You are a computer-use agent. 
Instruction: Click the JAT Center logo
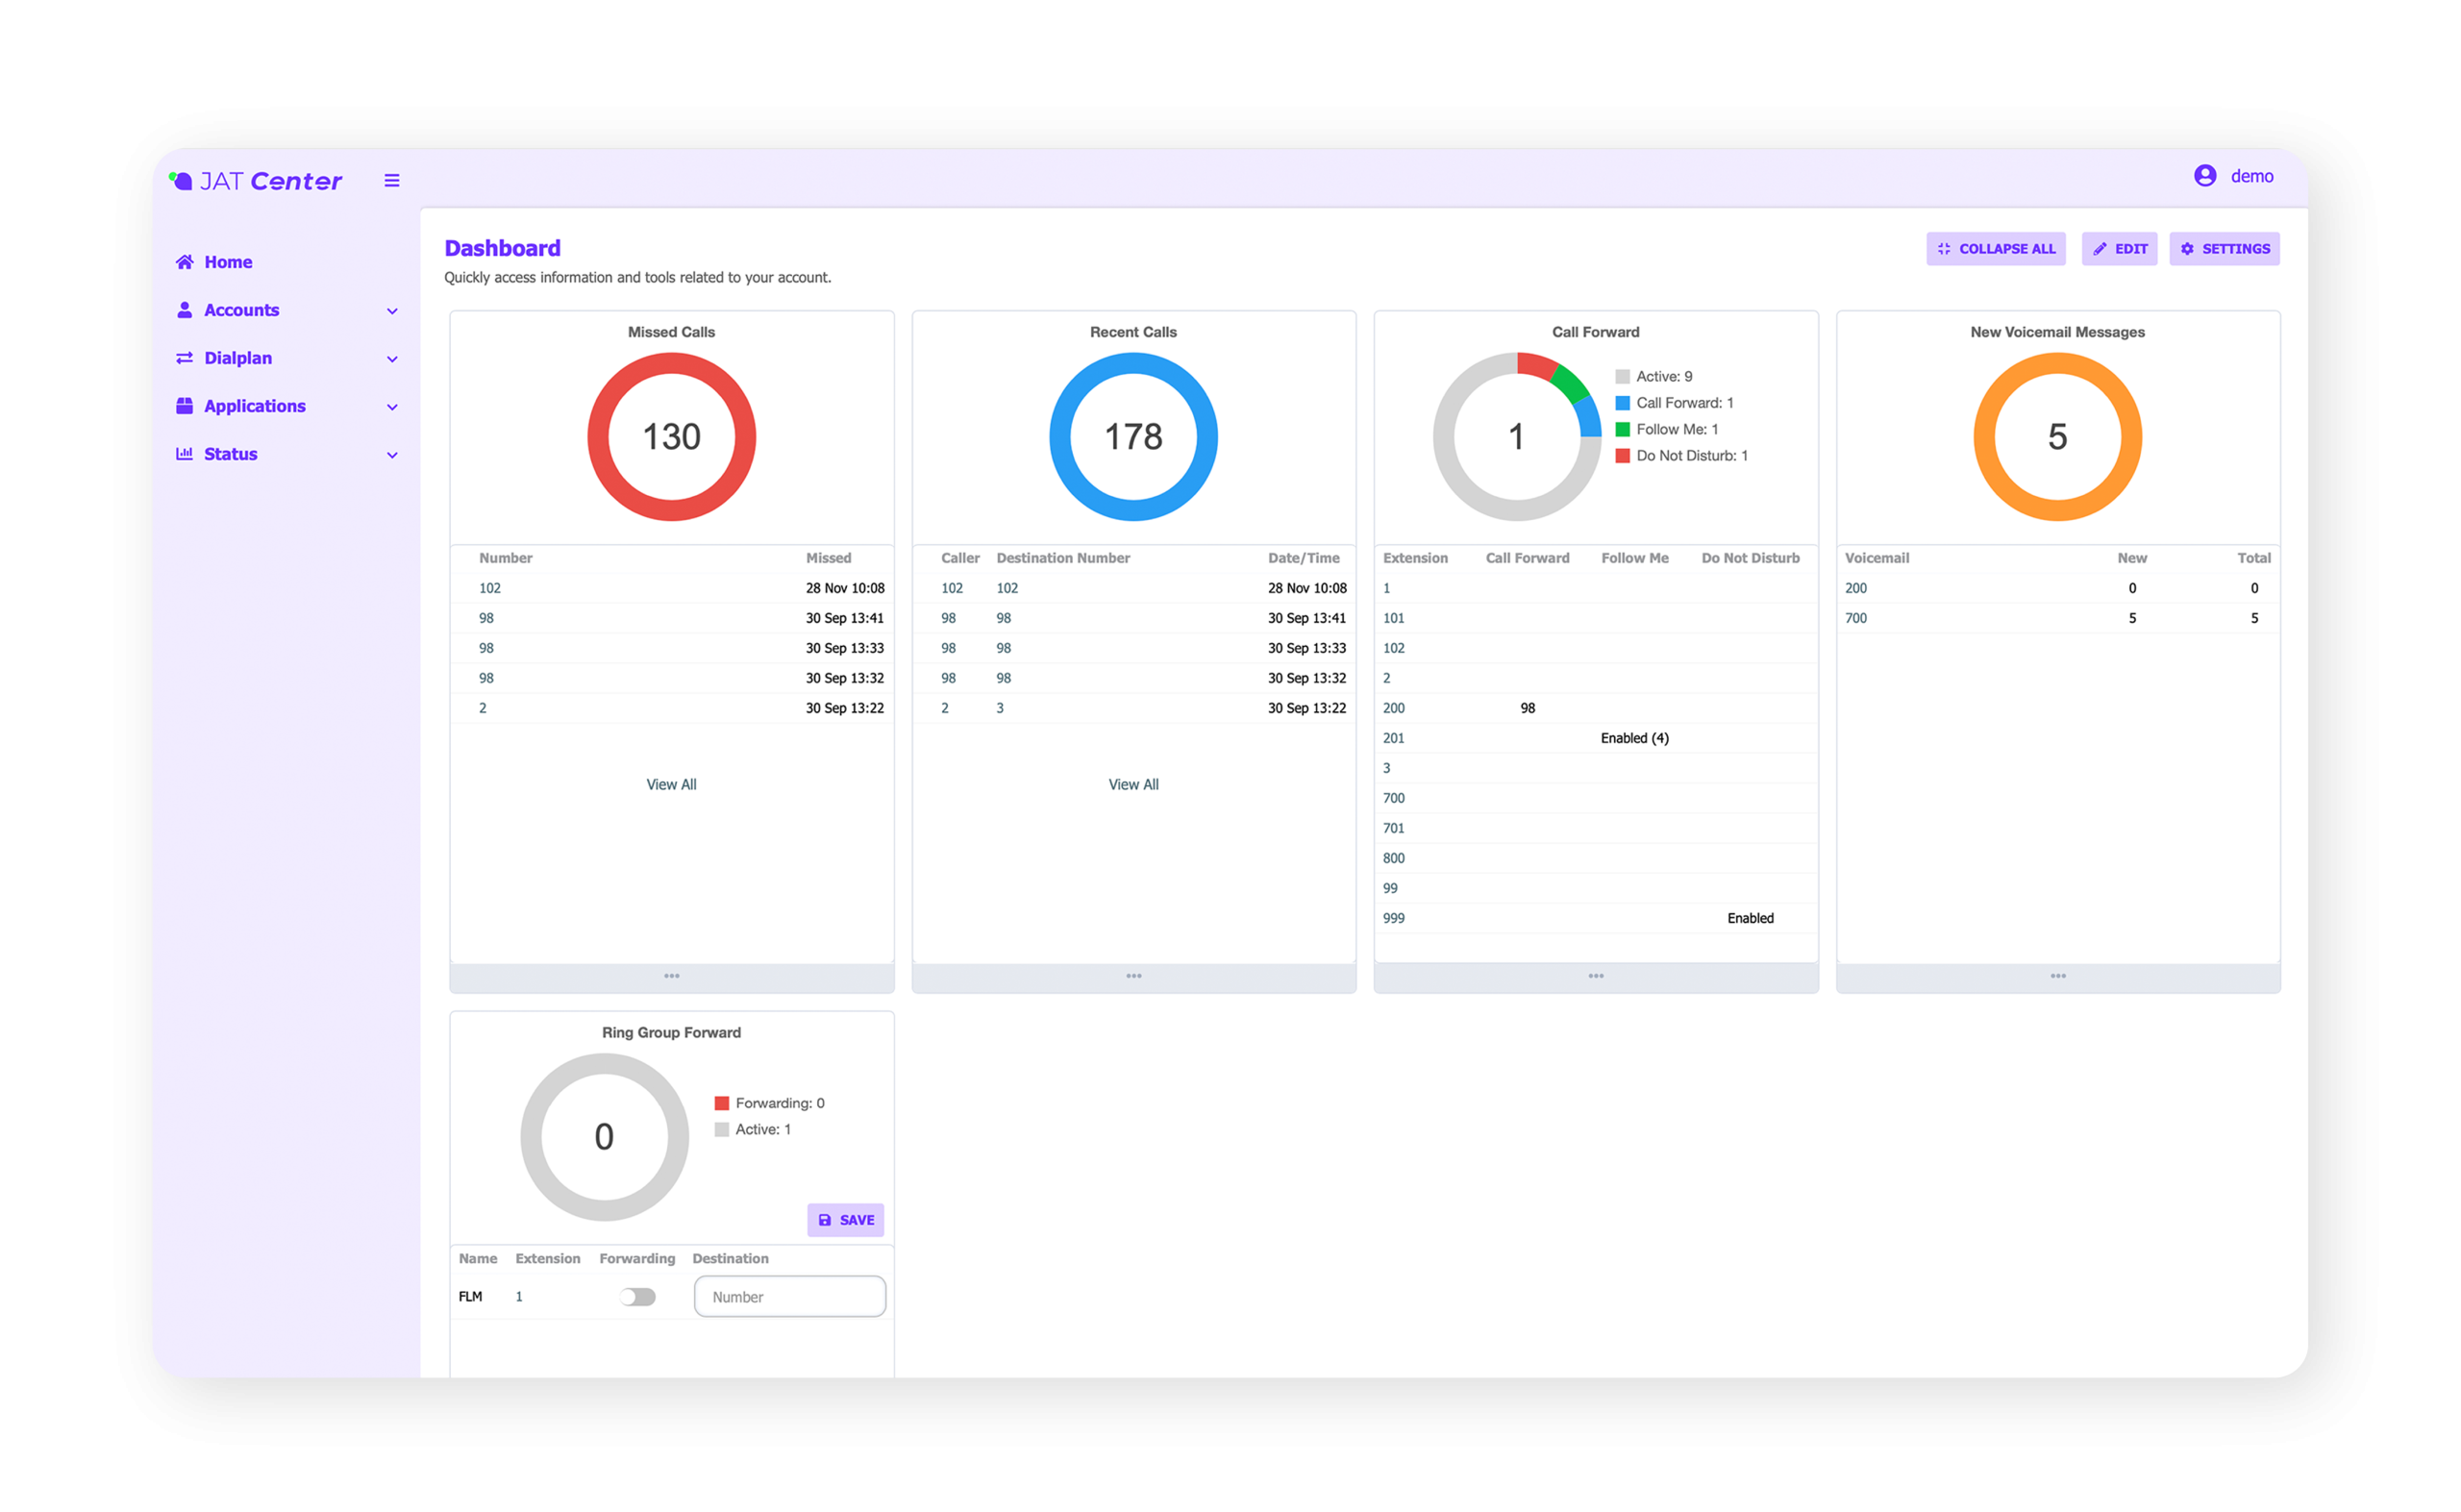coord(257,181)
